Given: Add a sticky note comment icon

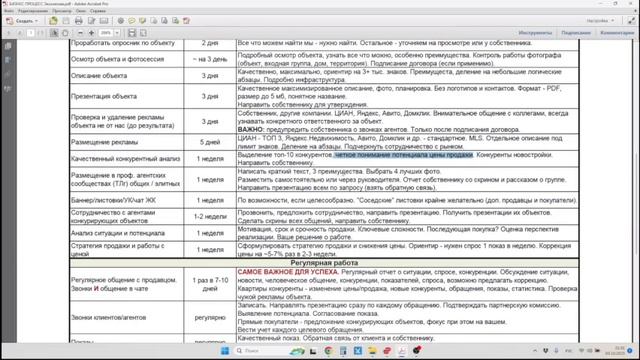Looking at the screenshot, I should pyautogui.click(x=132, y=21).
